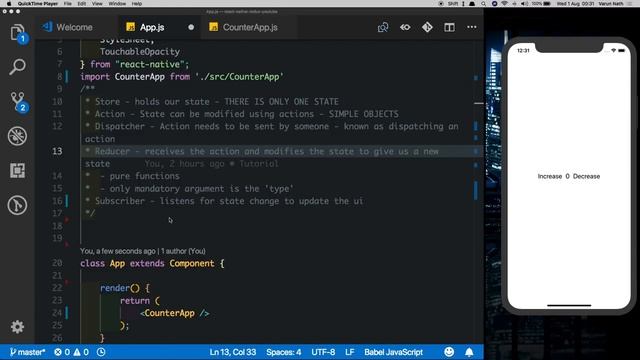This screenshot has width=640, height=360.
Task: Click the date and time in menu bar
Action: point(576,3)
